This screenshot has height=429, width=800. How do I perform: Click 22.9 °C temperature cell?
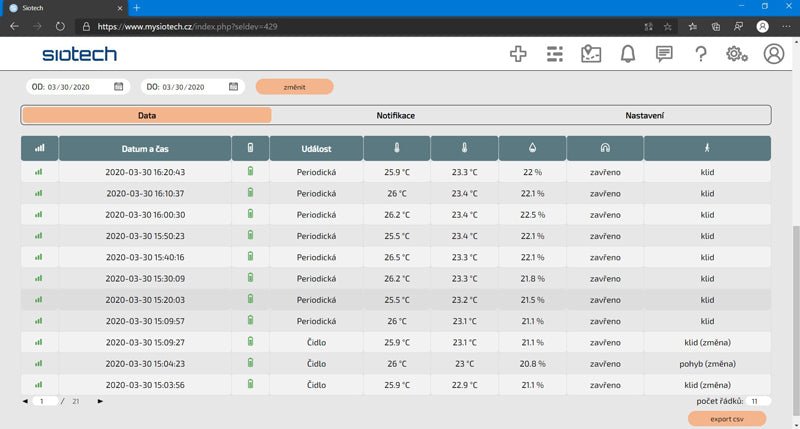464,385
